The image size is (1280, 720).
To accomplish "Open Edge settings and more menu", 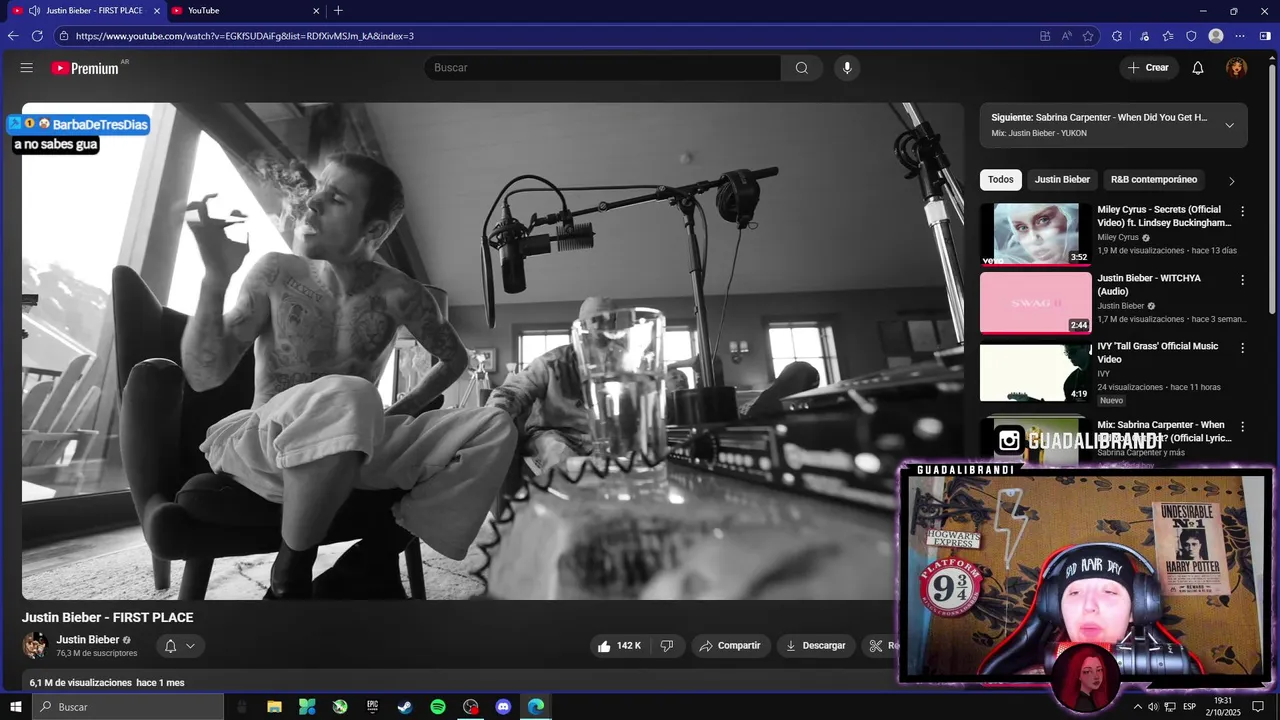I will pos(1240,36).
